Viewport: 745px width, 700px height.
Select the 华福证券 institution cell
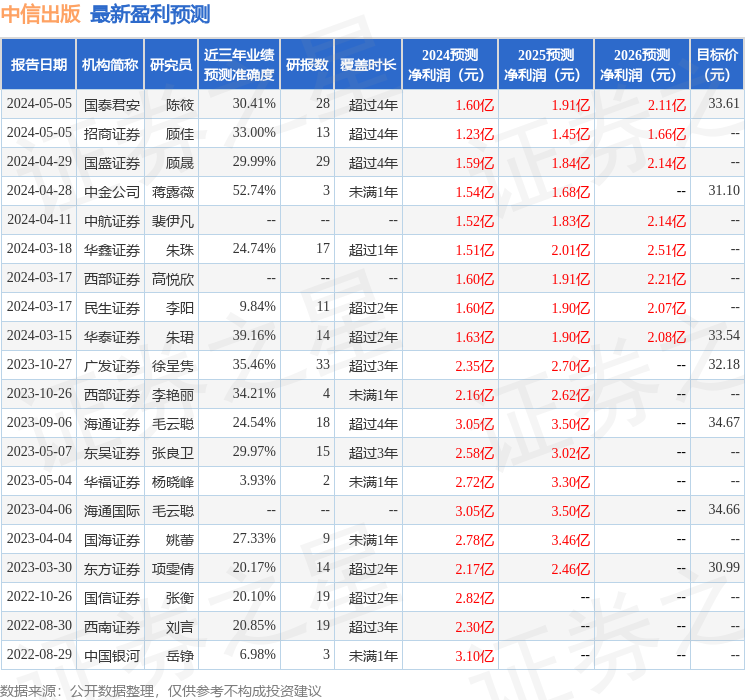coord(112,481)
